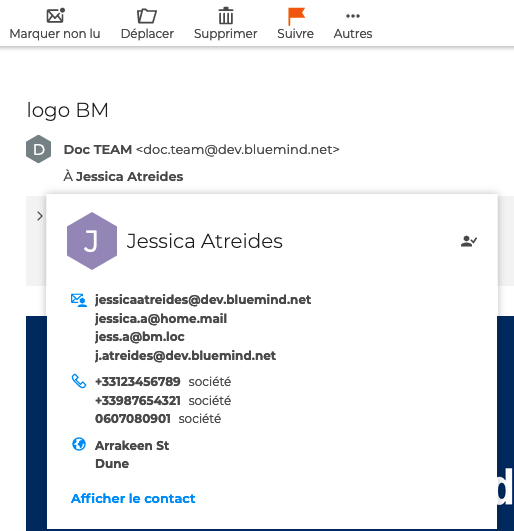This screenshot has width=514, height=531.
Task: Open the Déplacer folder icon
Action: point(147,16)
